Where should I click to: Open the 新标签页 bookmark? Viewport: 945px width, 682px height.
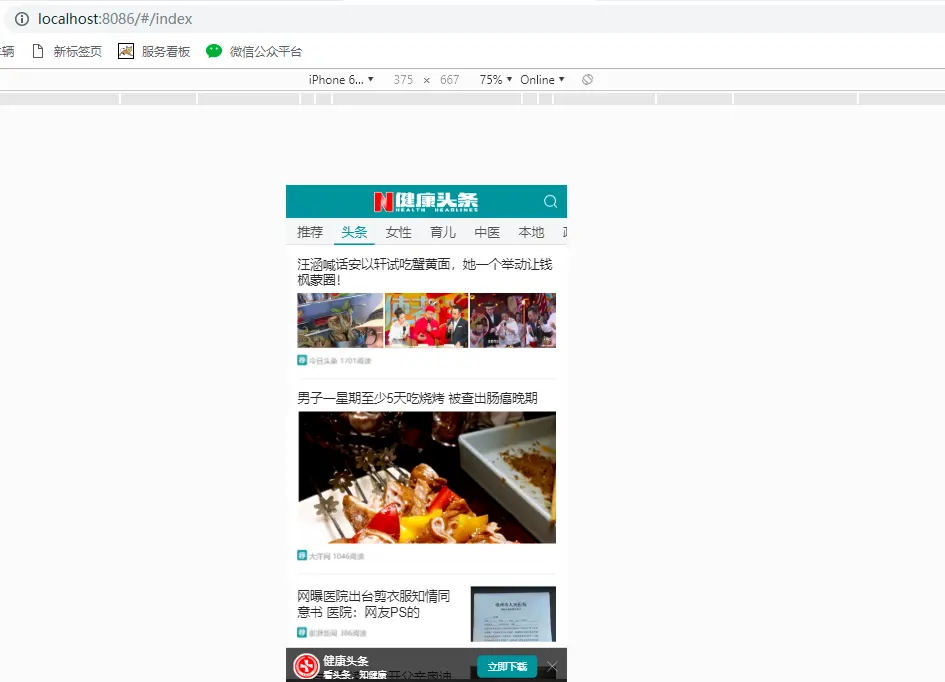67,52
